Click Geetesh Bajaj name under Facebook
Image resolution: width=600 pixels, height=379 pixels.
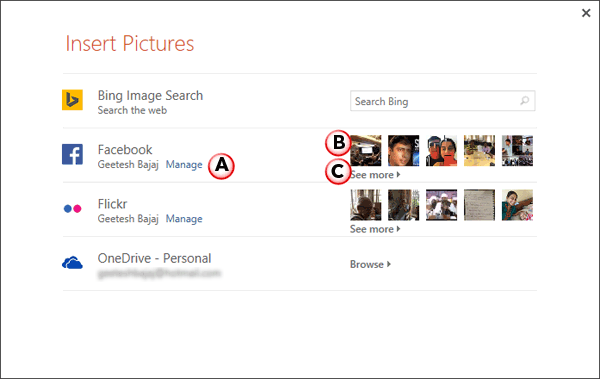pyautogui.click(x=128, y=165)
